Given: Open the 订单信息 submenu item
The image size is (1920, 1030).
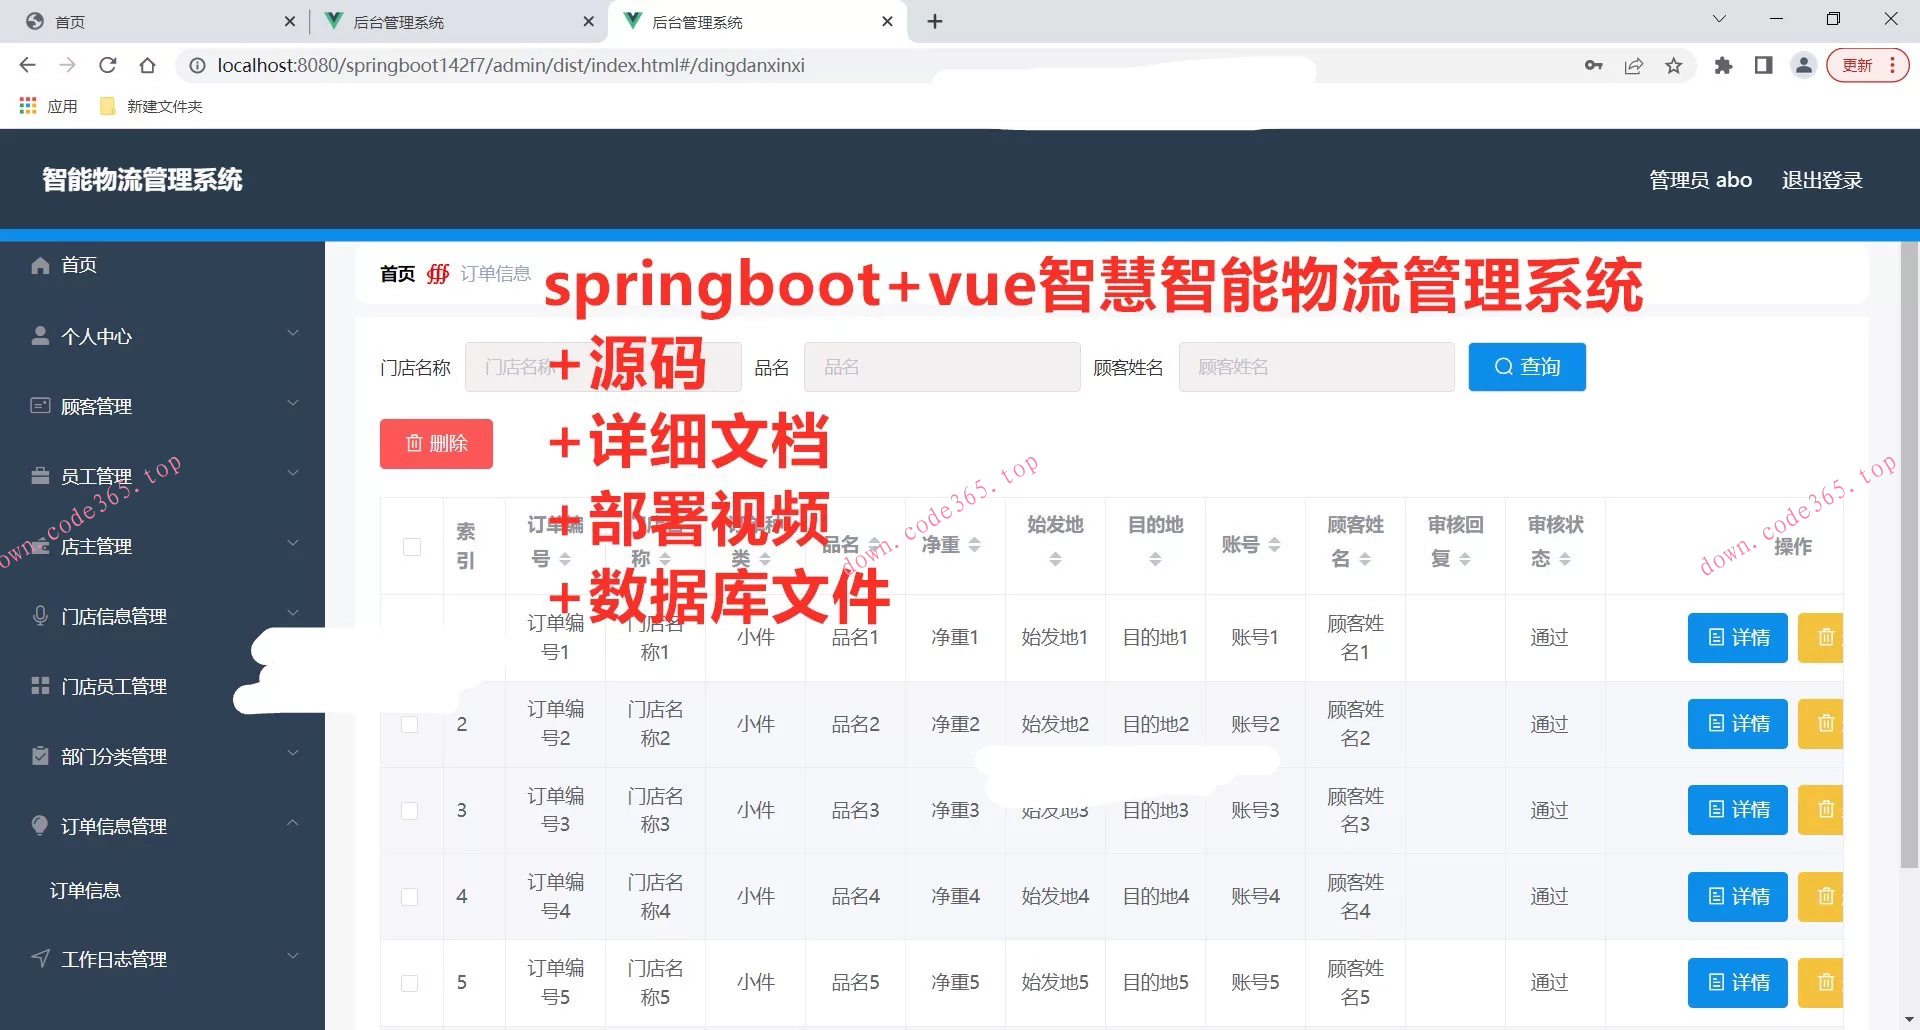Looking at the screenshot, I should (85, 891).
